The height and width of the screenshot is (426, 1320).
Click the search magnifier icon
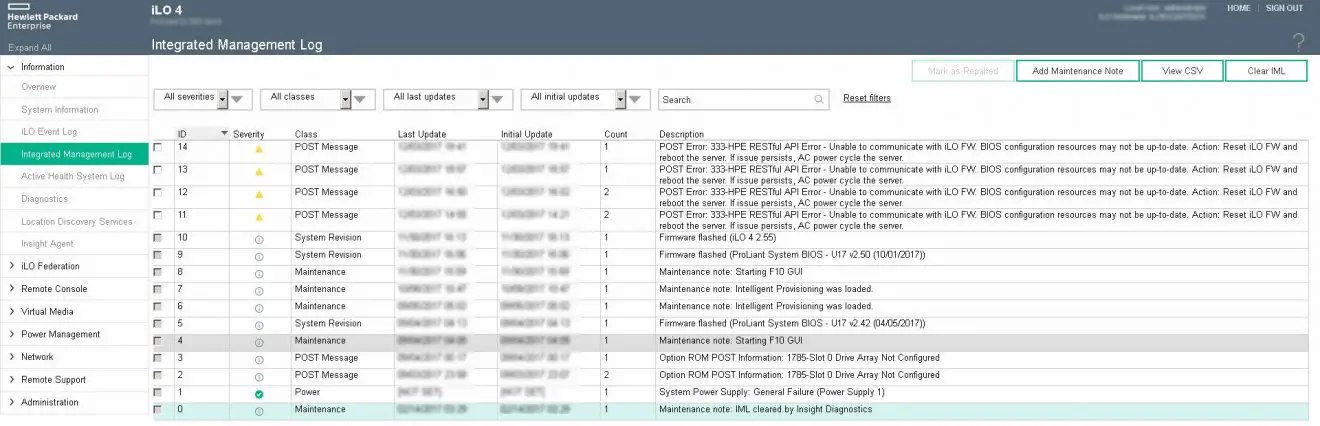[x=819, y=100]
